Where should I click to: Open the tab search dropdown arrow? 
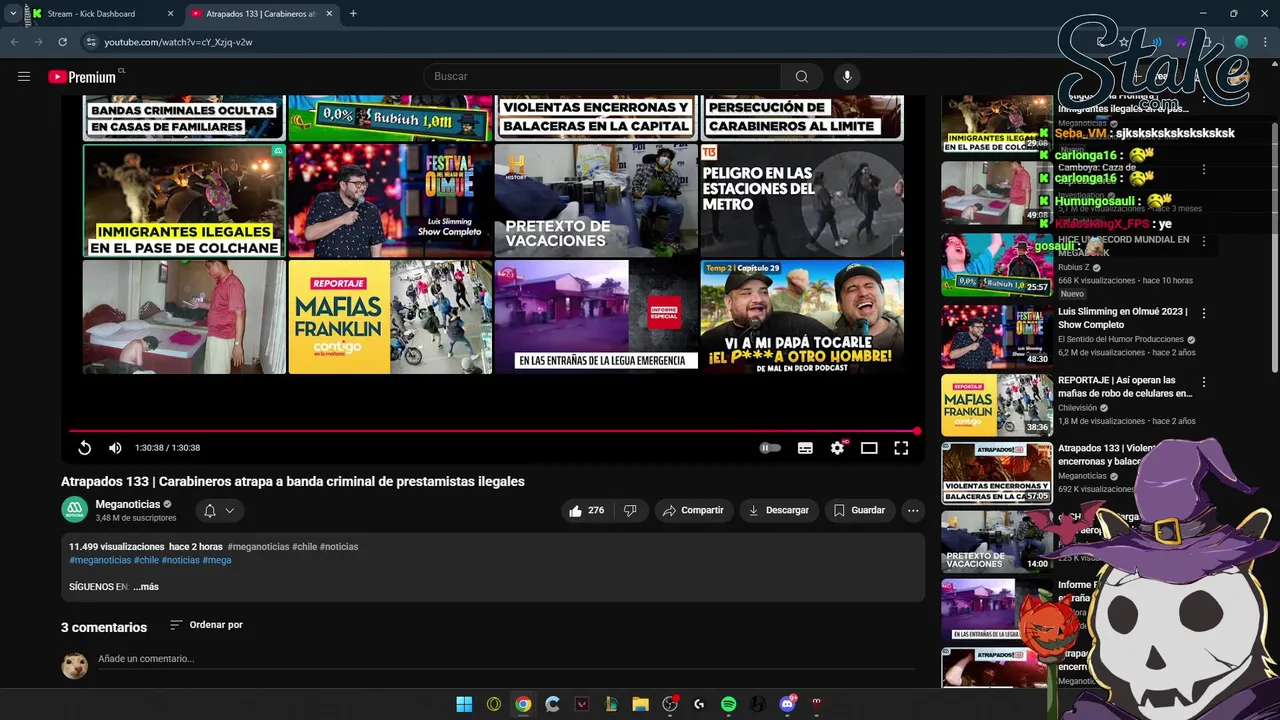coord(12,14)
